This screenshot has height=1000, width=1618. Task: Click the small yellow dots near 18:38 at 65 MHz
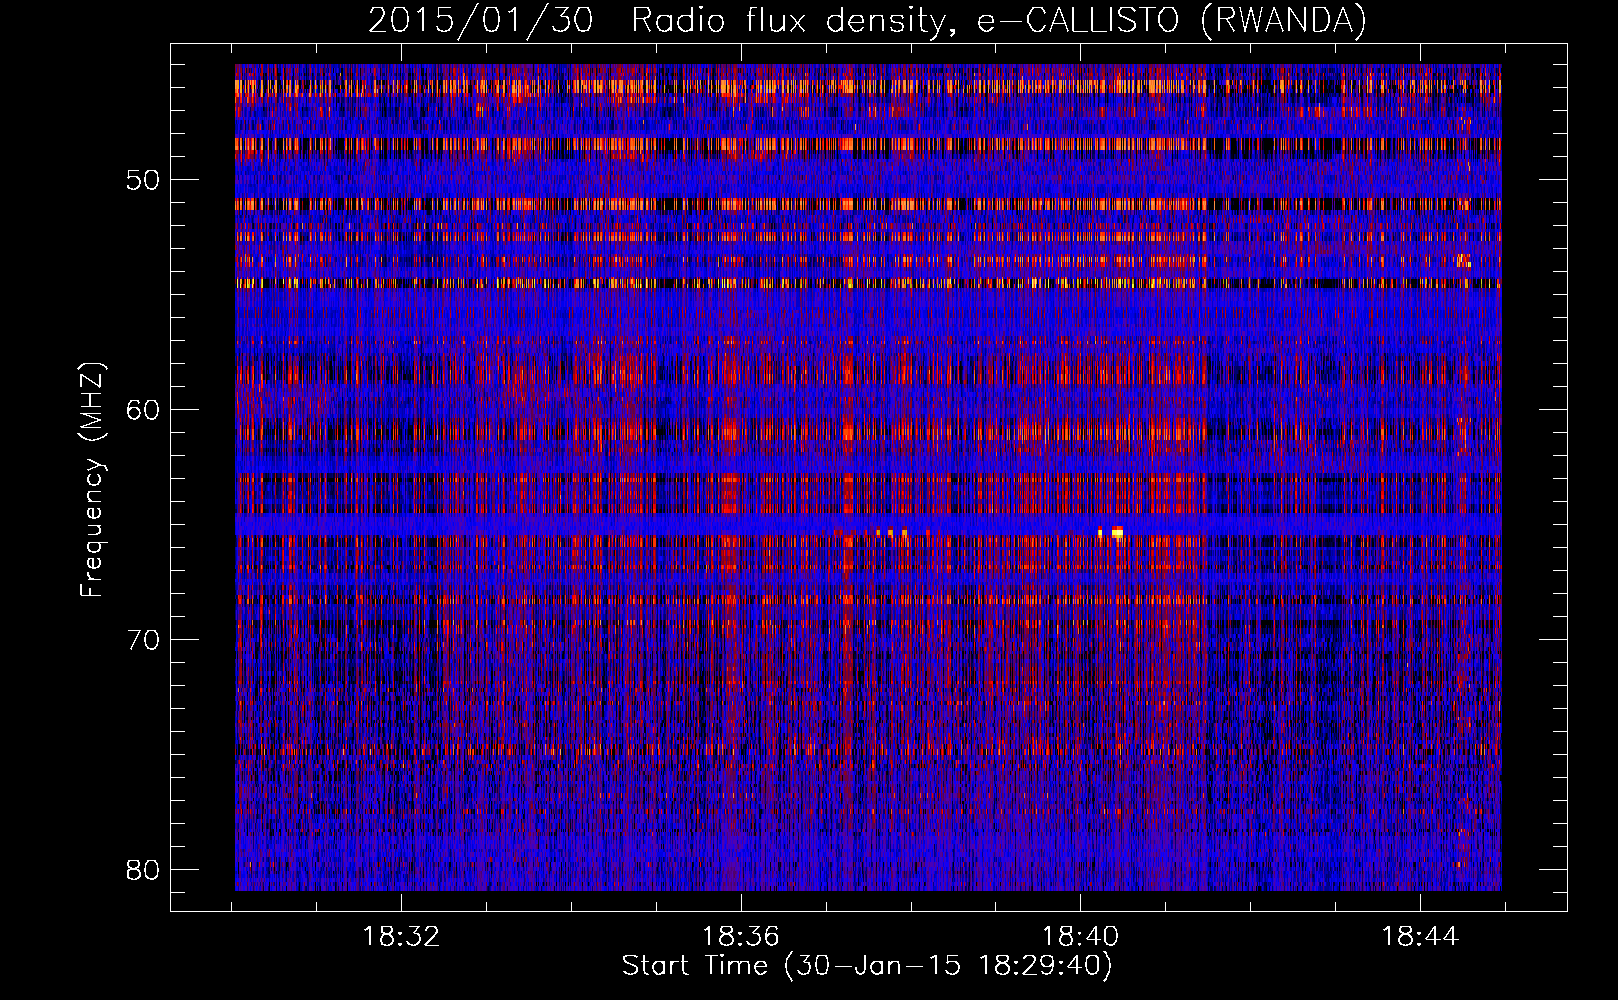(891, 532)
